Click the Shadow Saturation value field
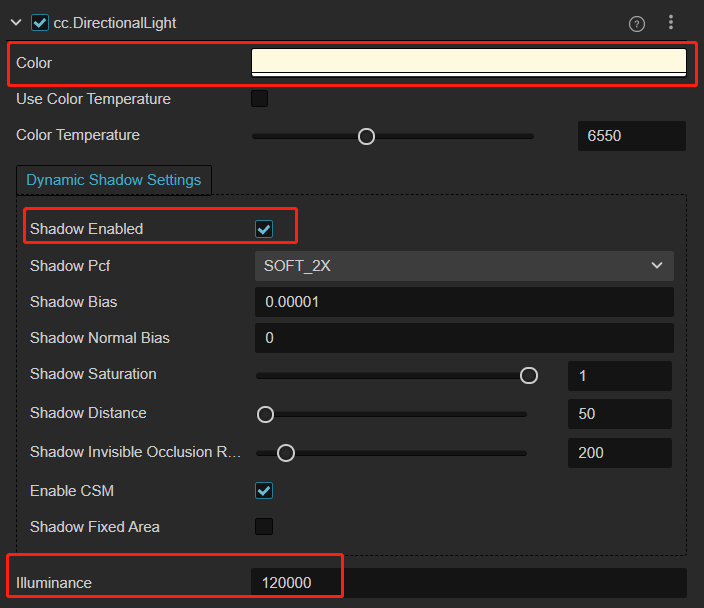The width and height of the screenshot is (704, 608). pyautogui.click(x=620, y=376)
